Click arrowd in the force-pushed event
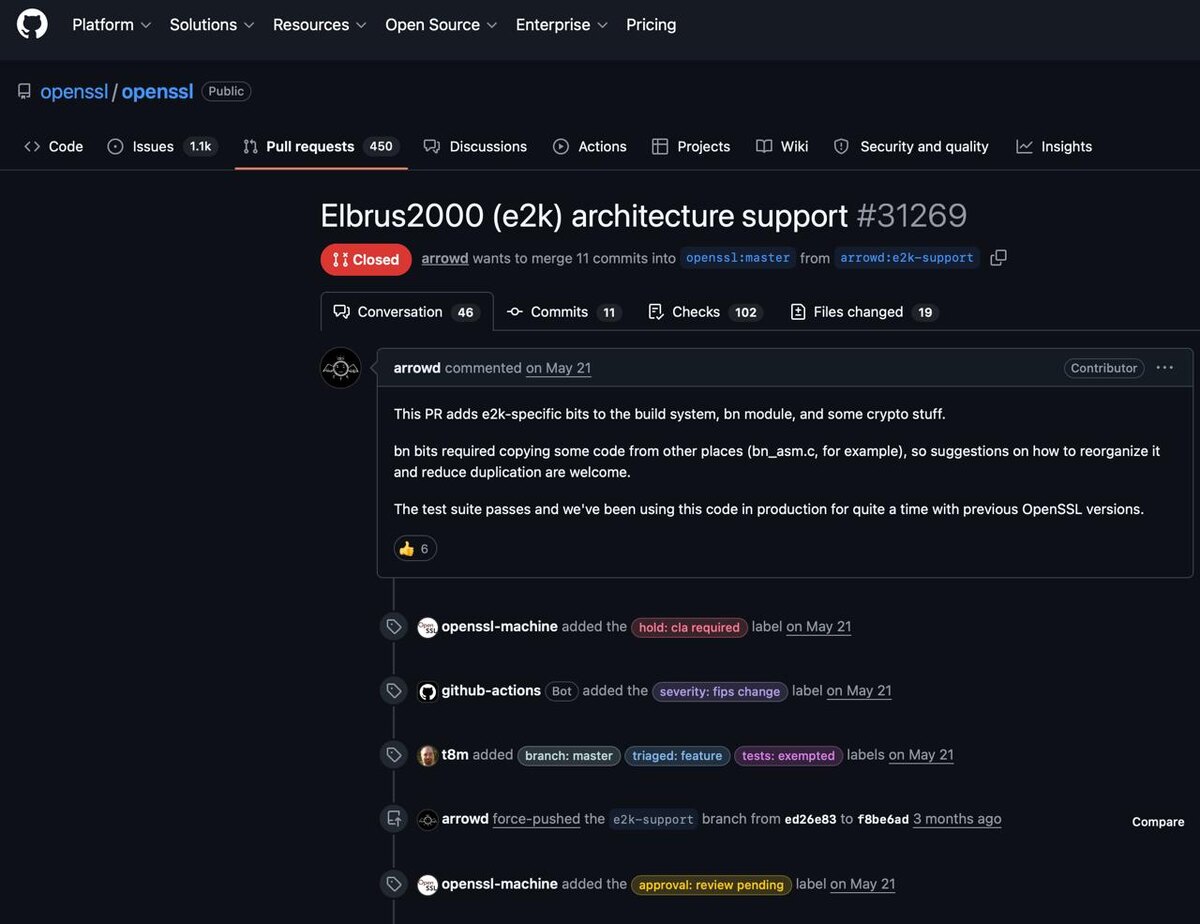The height and width of the screenshot is (924, 1200). 465,819
